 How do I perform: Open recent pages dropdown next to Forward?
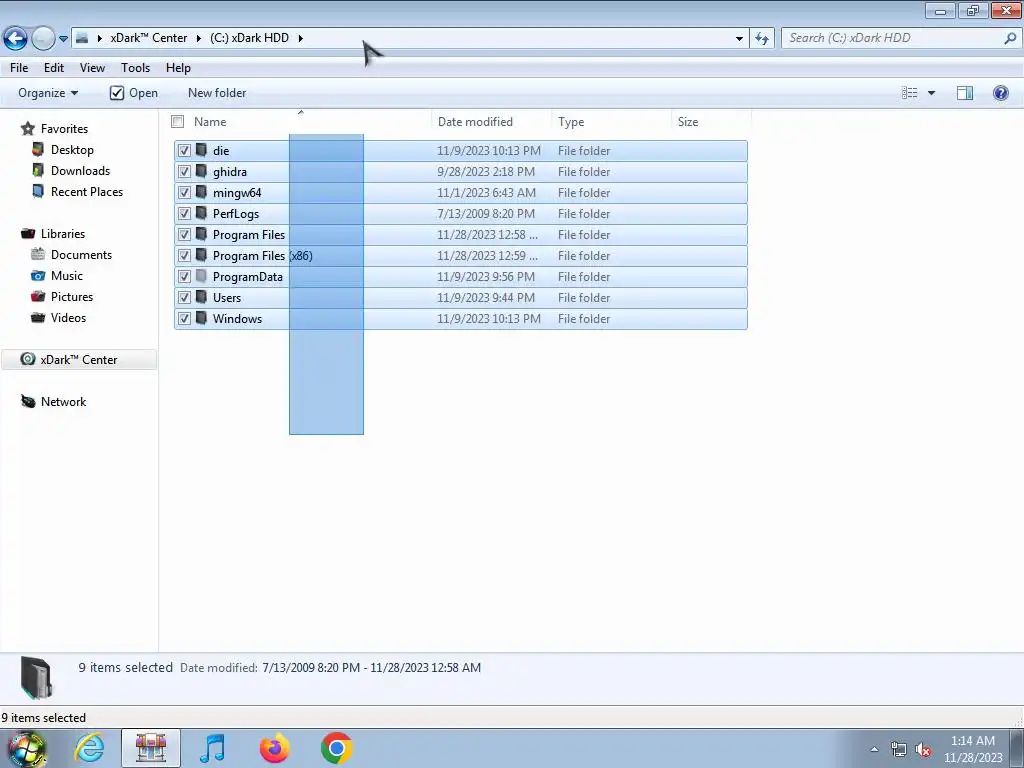[63, 39]
